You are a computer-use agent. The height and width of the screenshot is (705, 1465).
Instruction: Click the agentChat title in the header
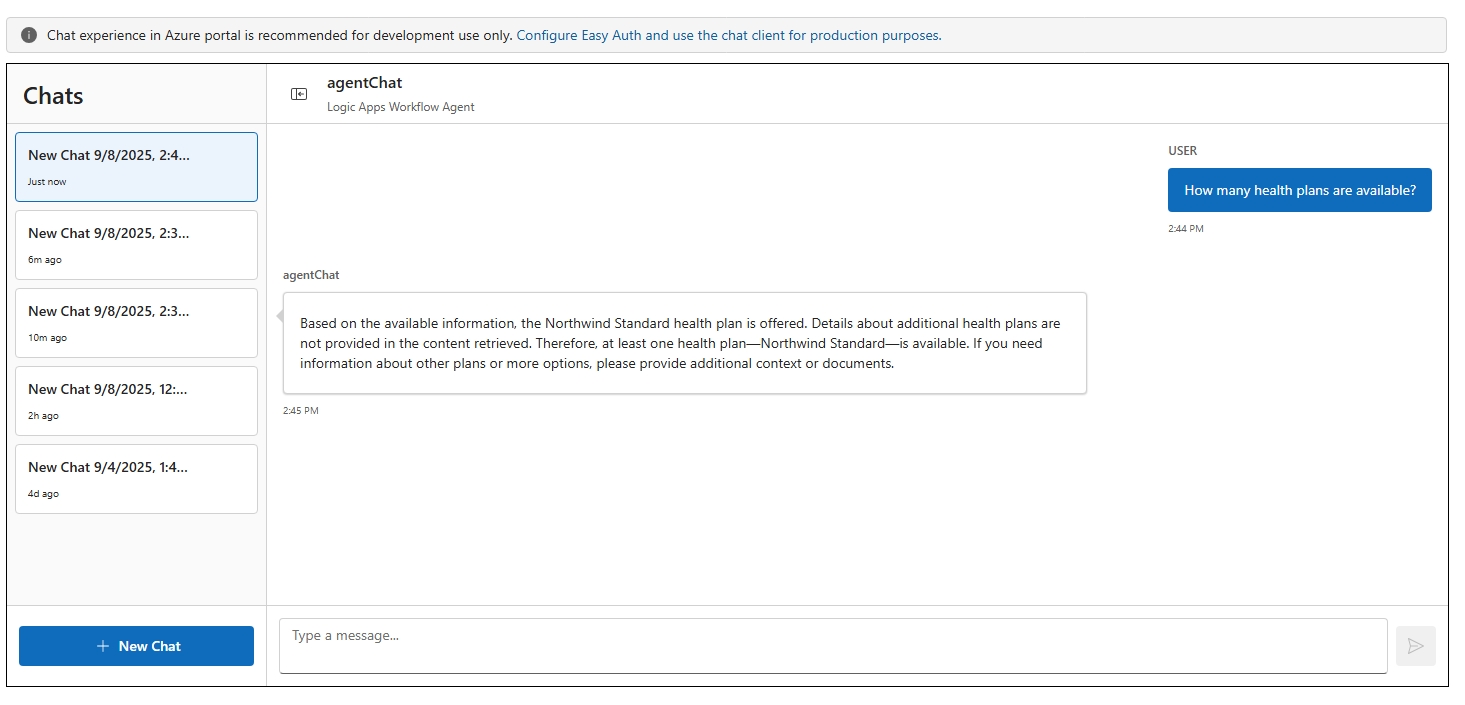364,83
